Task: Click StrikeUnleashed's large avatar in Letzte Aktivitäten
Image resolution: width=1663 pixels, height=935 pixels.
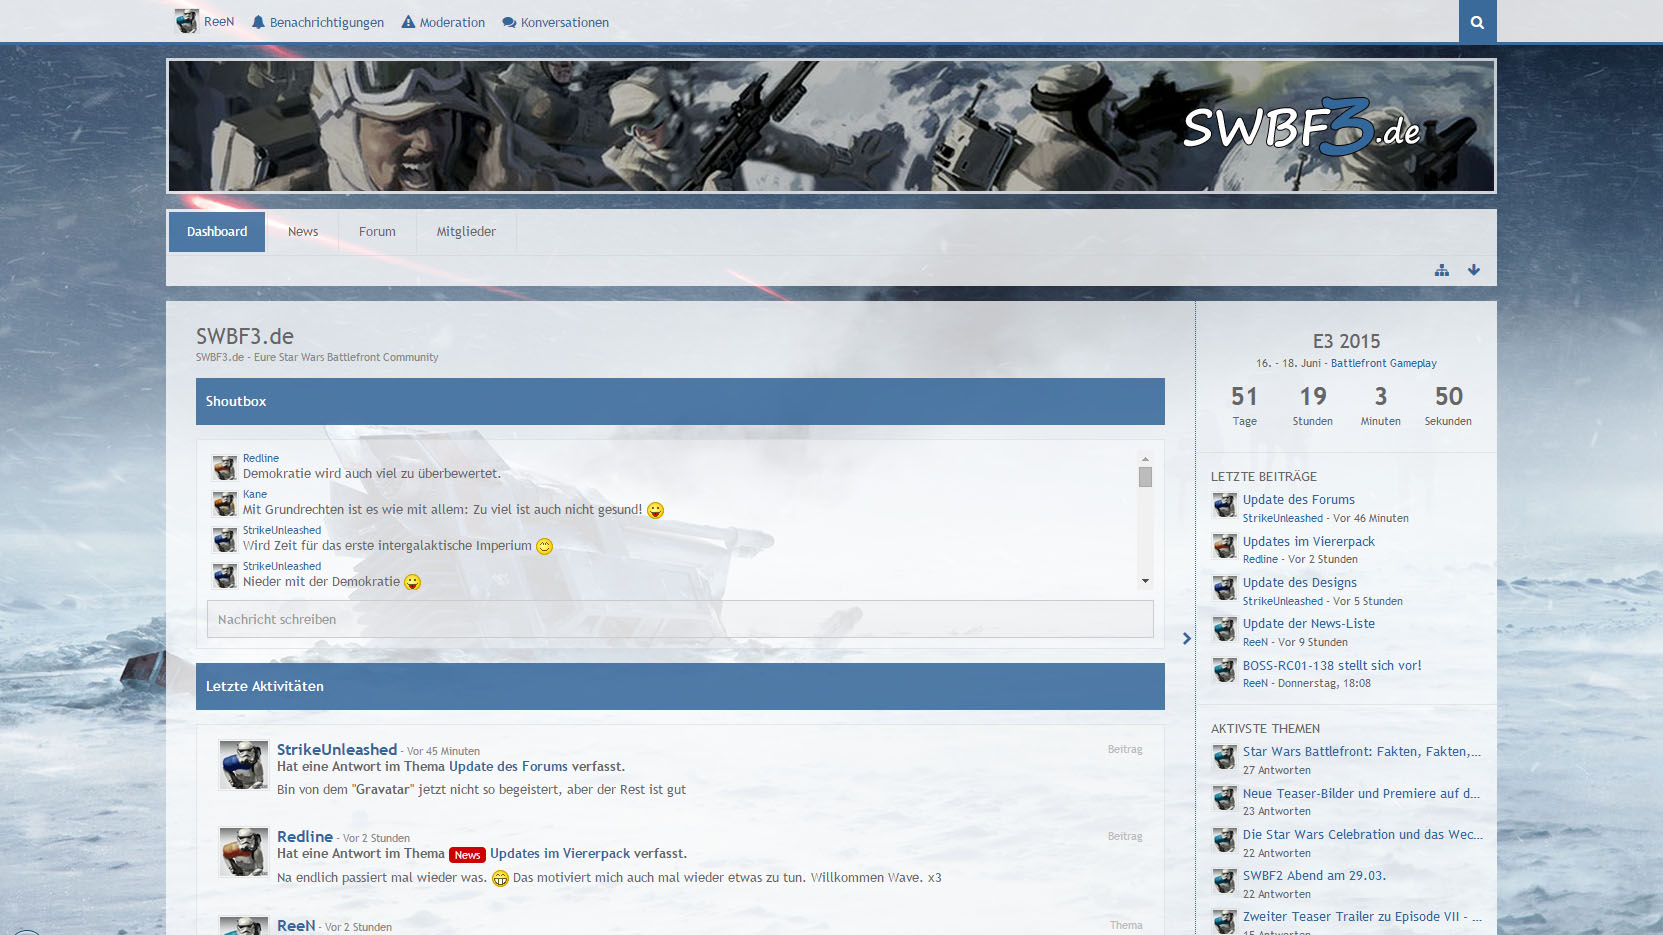Action: [x=244, y=765]
